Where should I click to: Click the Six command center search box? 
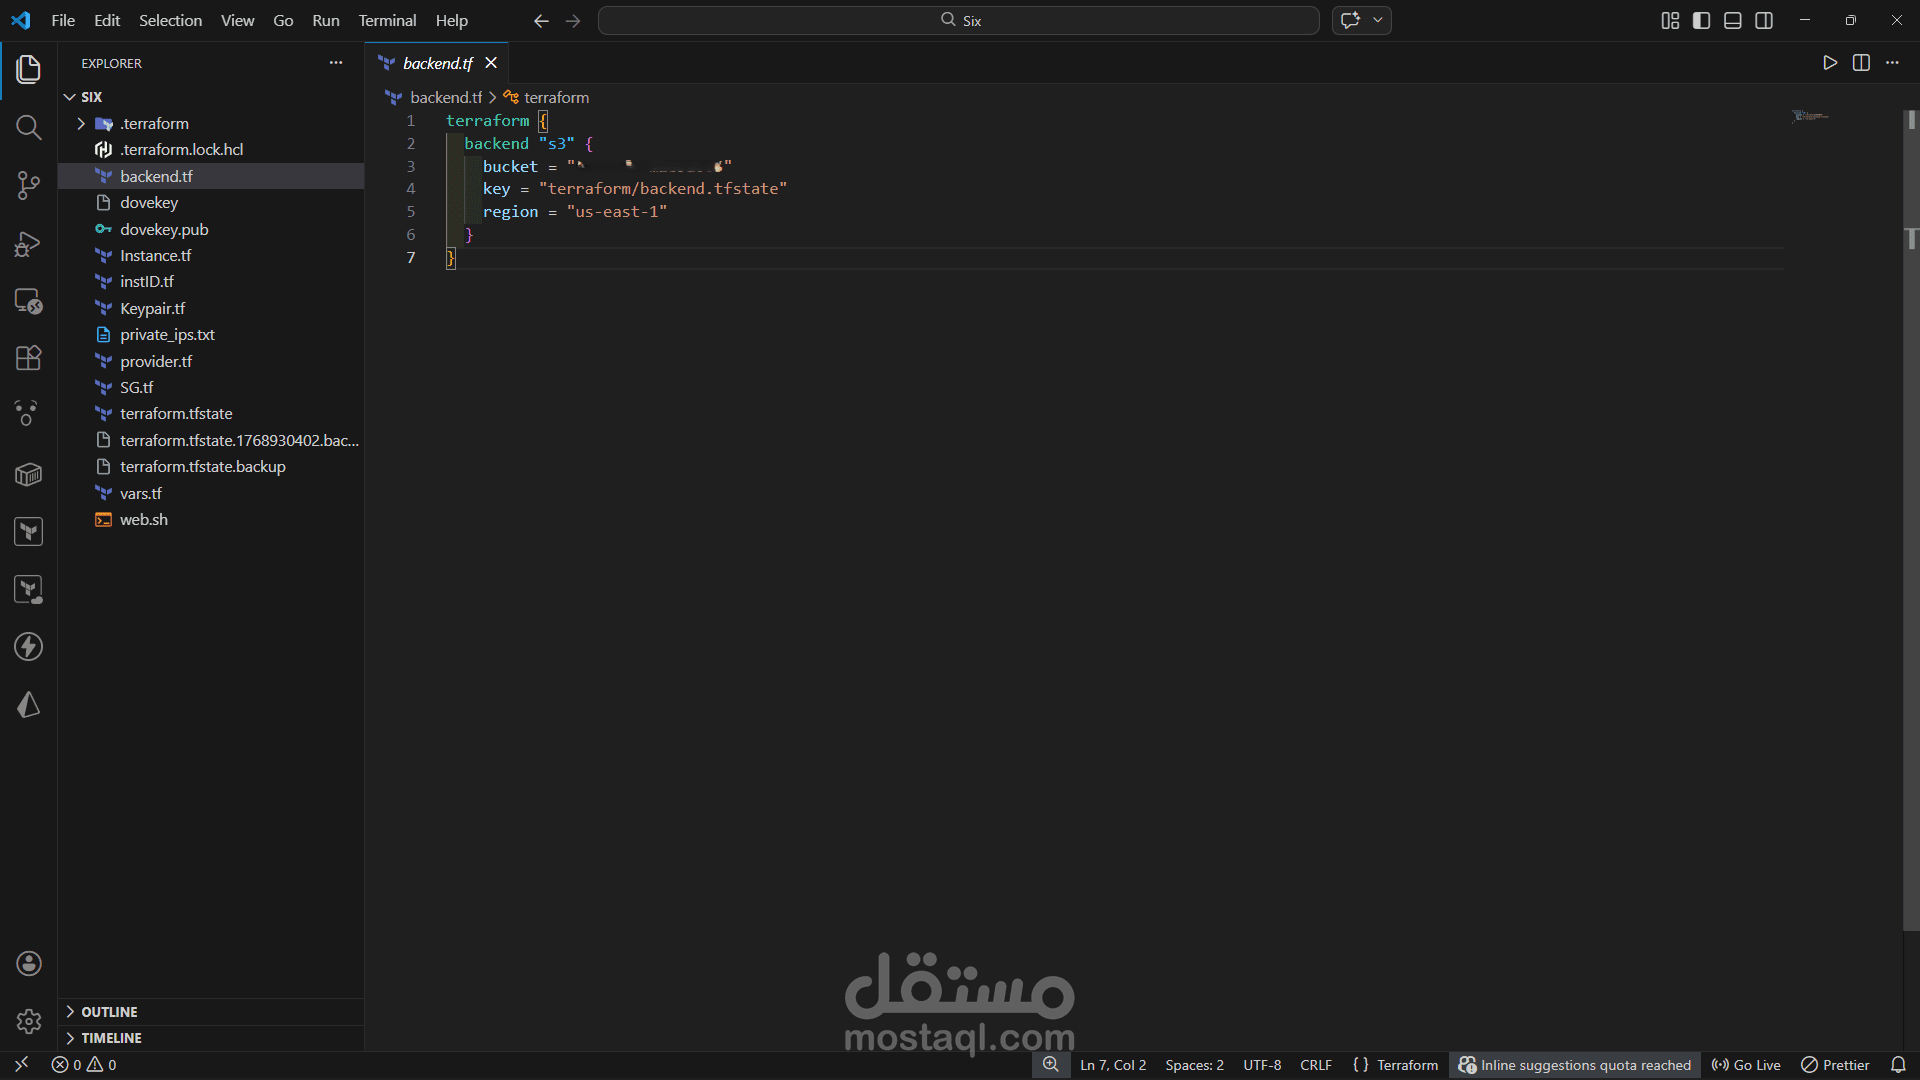(958, 20)
